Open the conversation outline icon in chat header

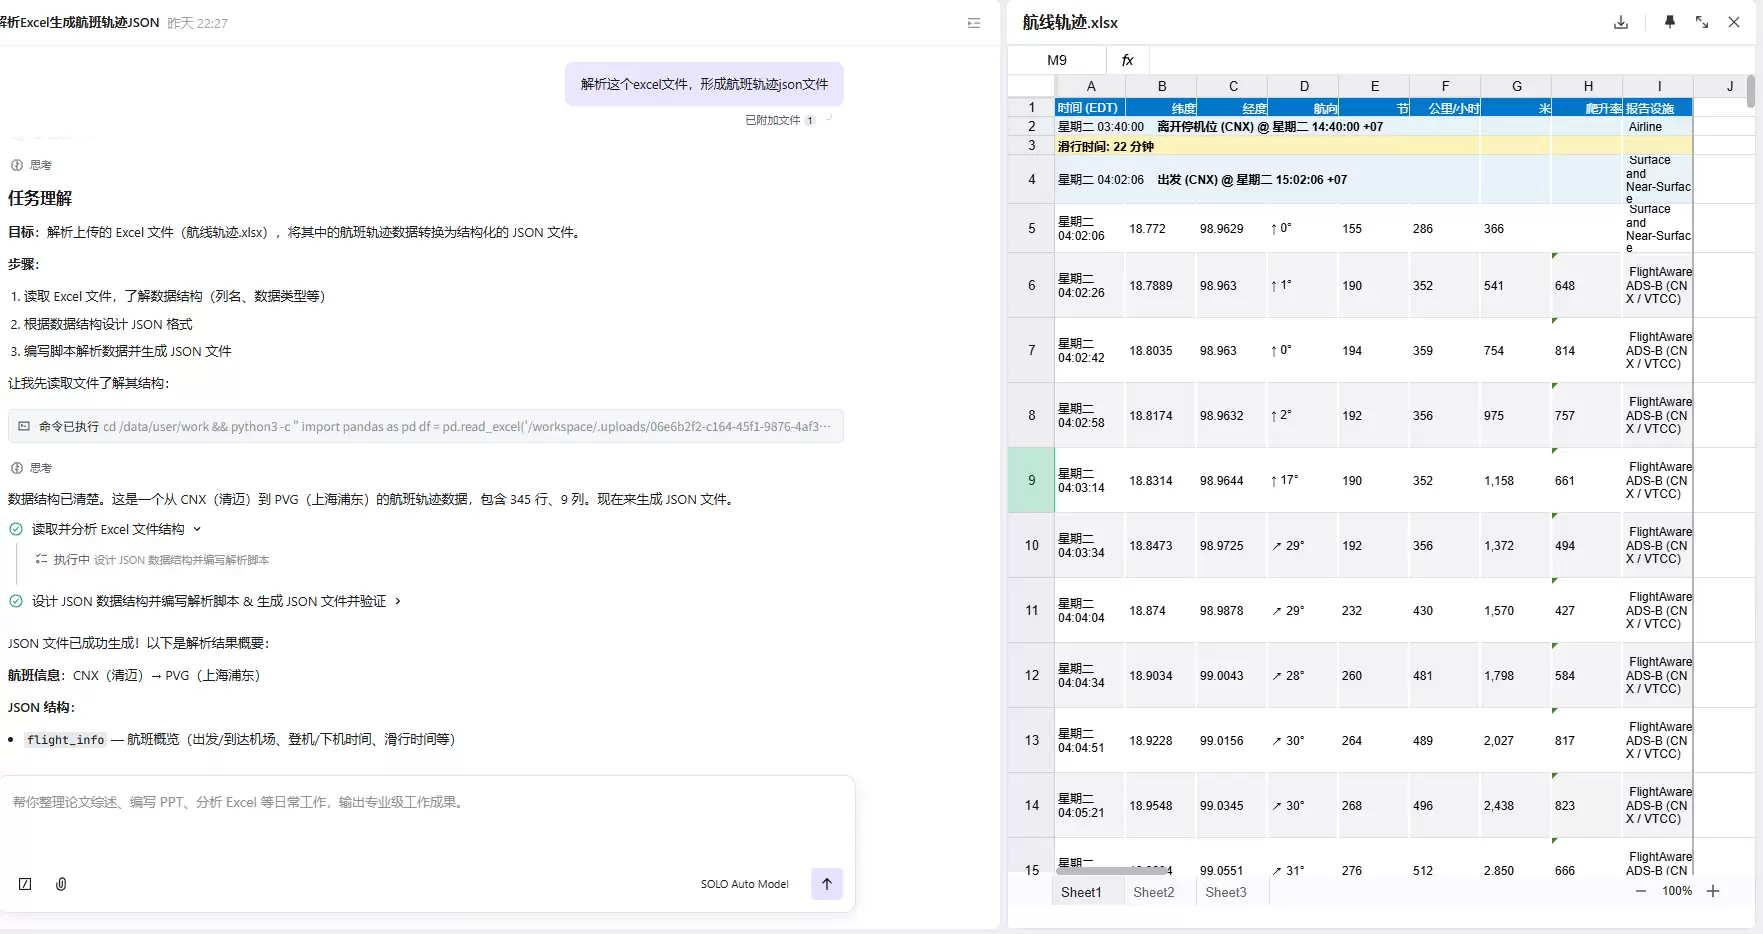[x=974, y=23]
